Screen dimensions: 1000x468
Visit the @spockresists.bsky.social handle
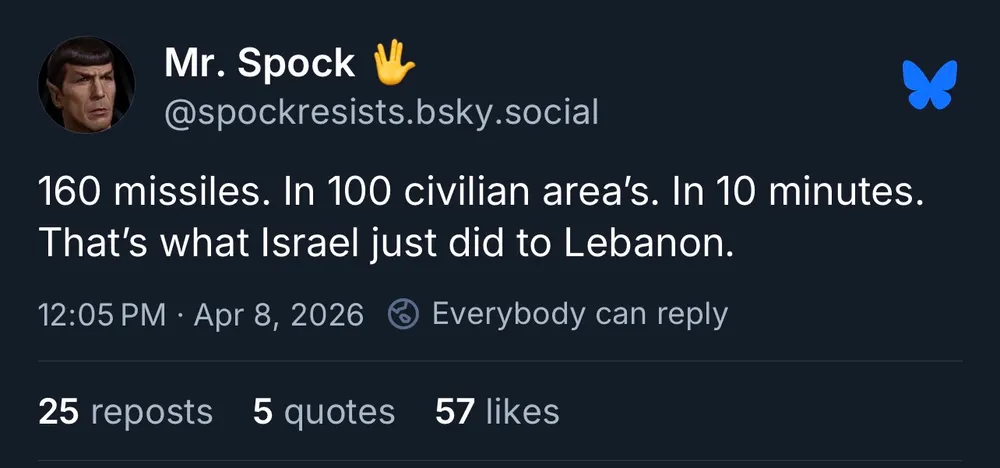click(x=380, y=112)
